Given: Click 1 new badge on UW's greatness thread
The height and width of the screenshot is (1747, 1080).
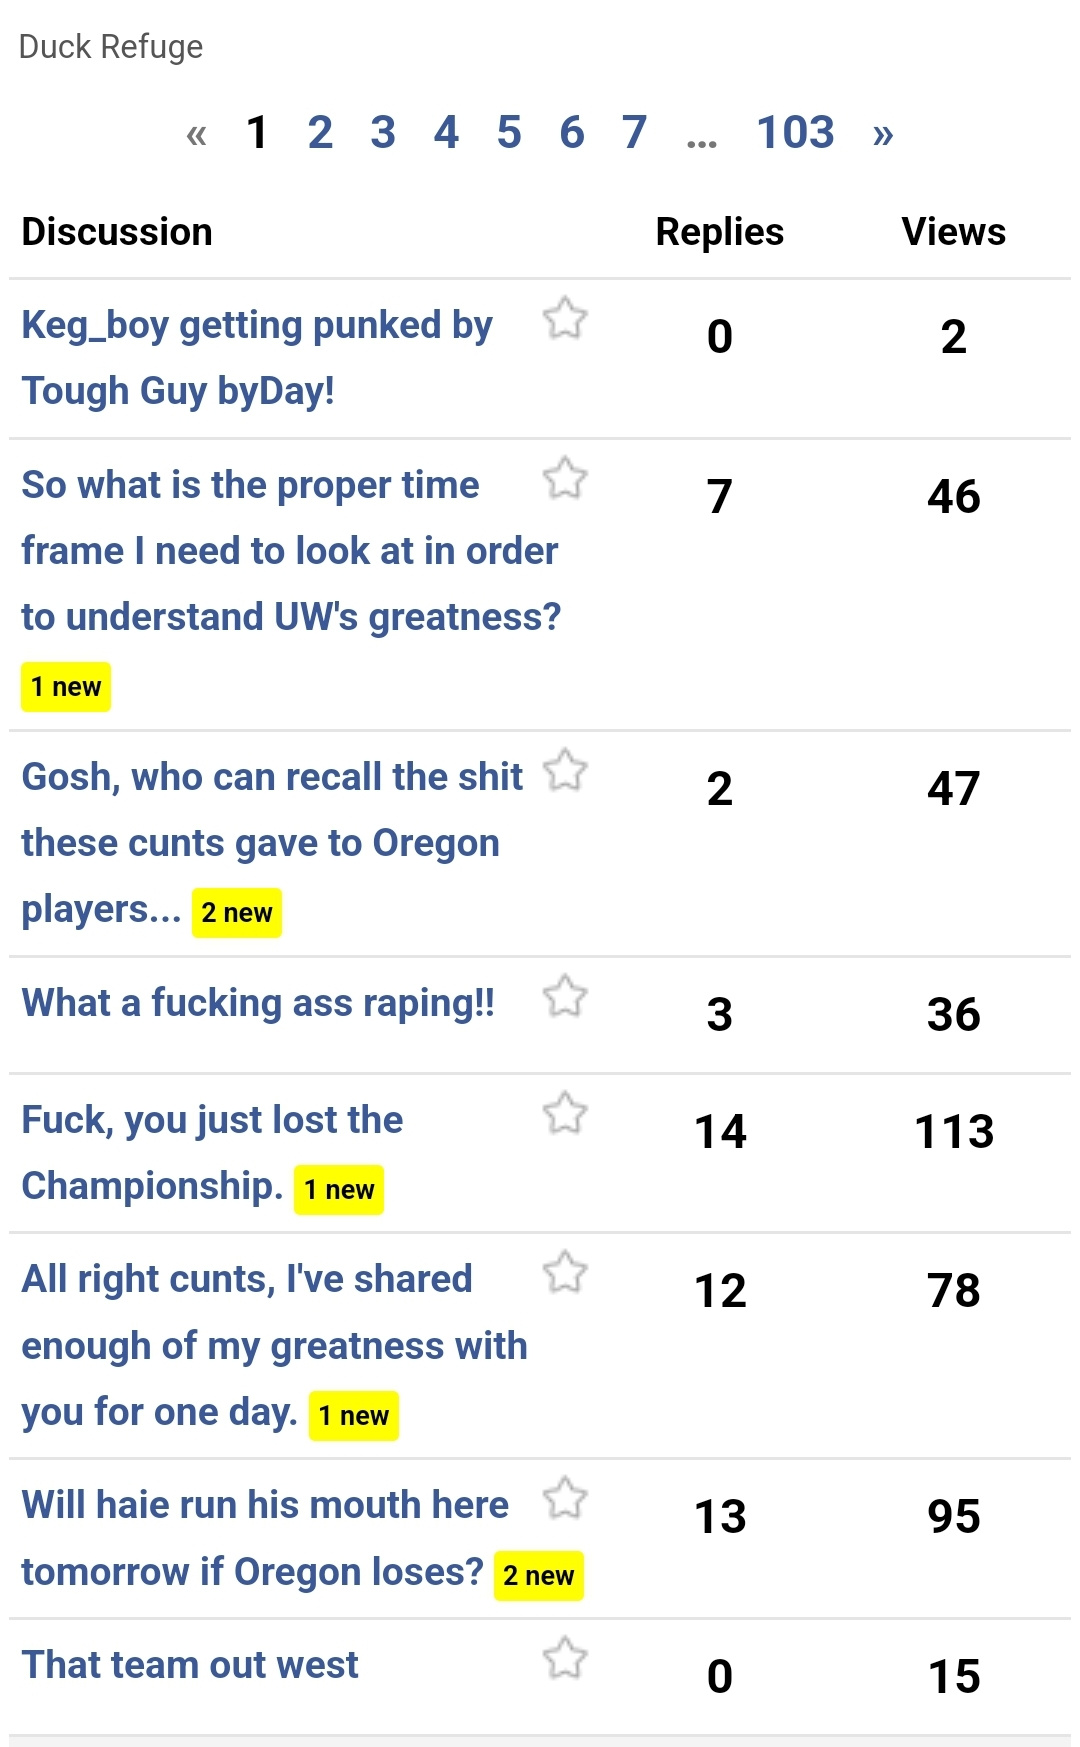Looking at the screenshot, I should (x=66, y=687).
